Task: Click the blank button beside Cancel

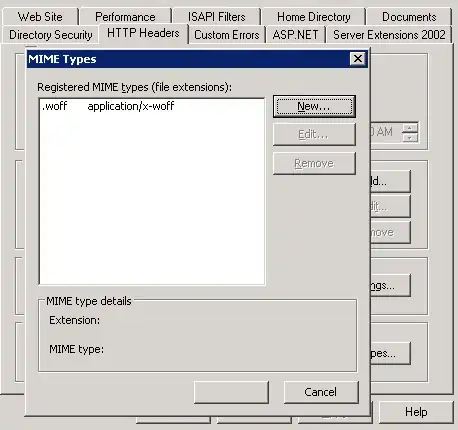Action: point(231,392)
